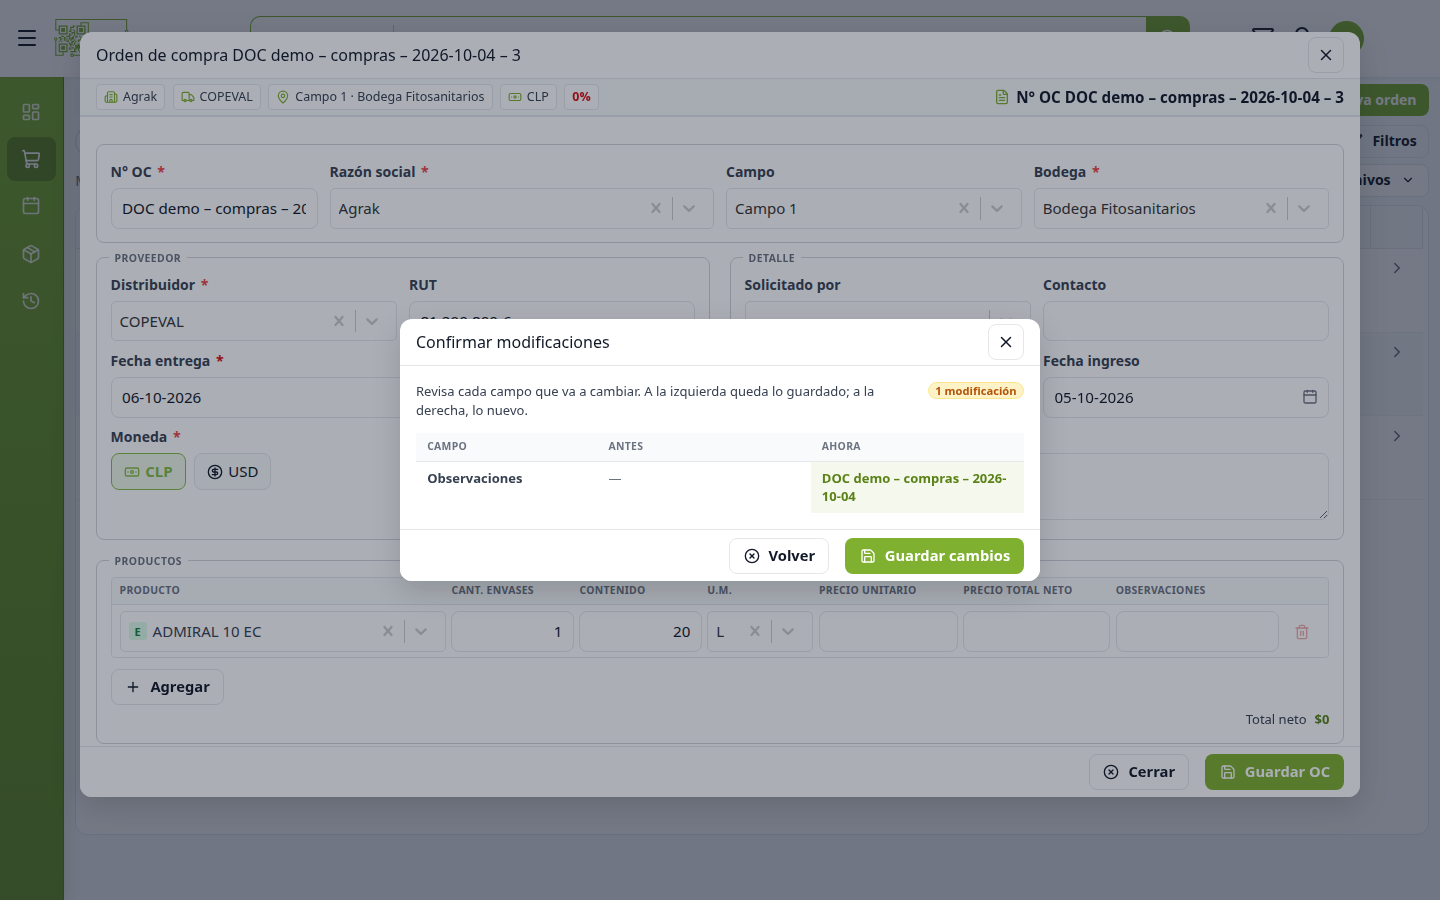This screenshot has width=1440, height=900.
Task: Click the trash icon for ADMIRAL 10 EC row
Action: click(x=1302, y=632)
